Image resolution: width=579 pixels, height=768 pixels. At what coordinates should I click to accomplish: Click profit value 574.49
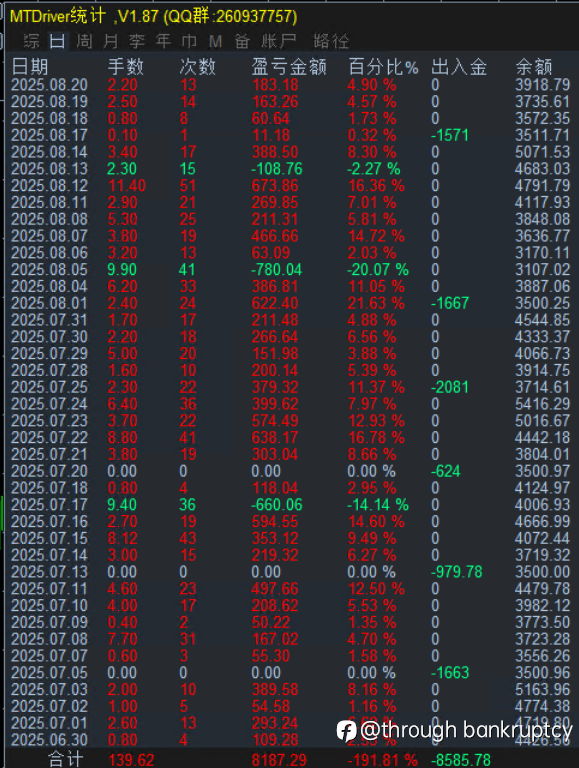[x=275, y=421]
